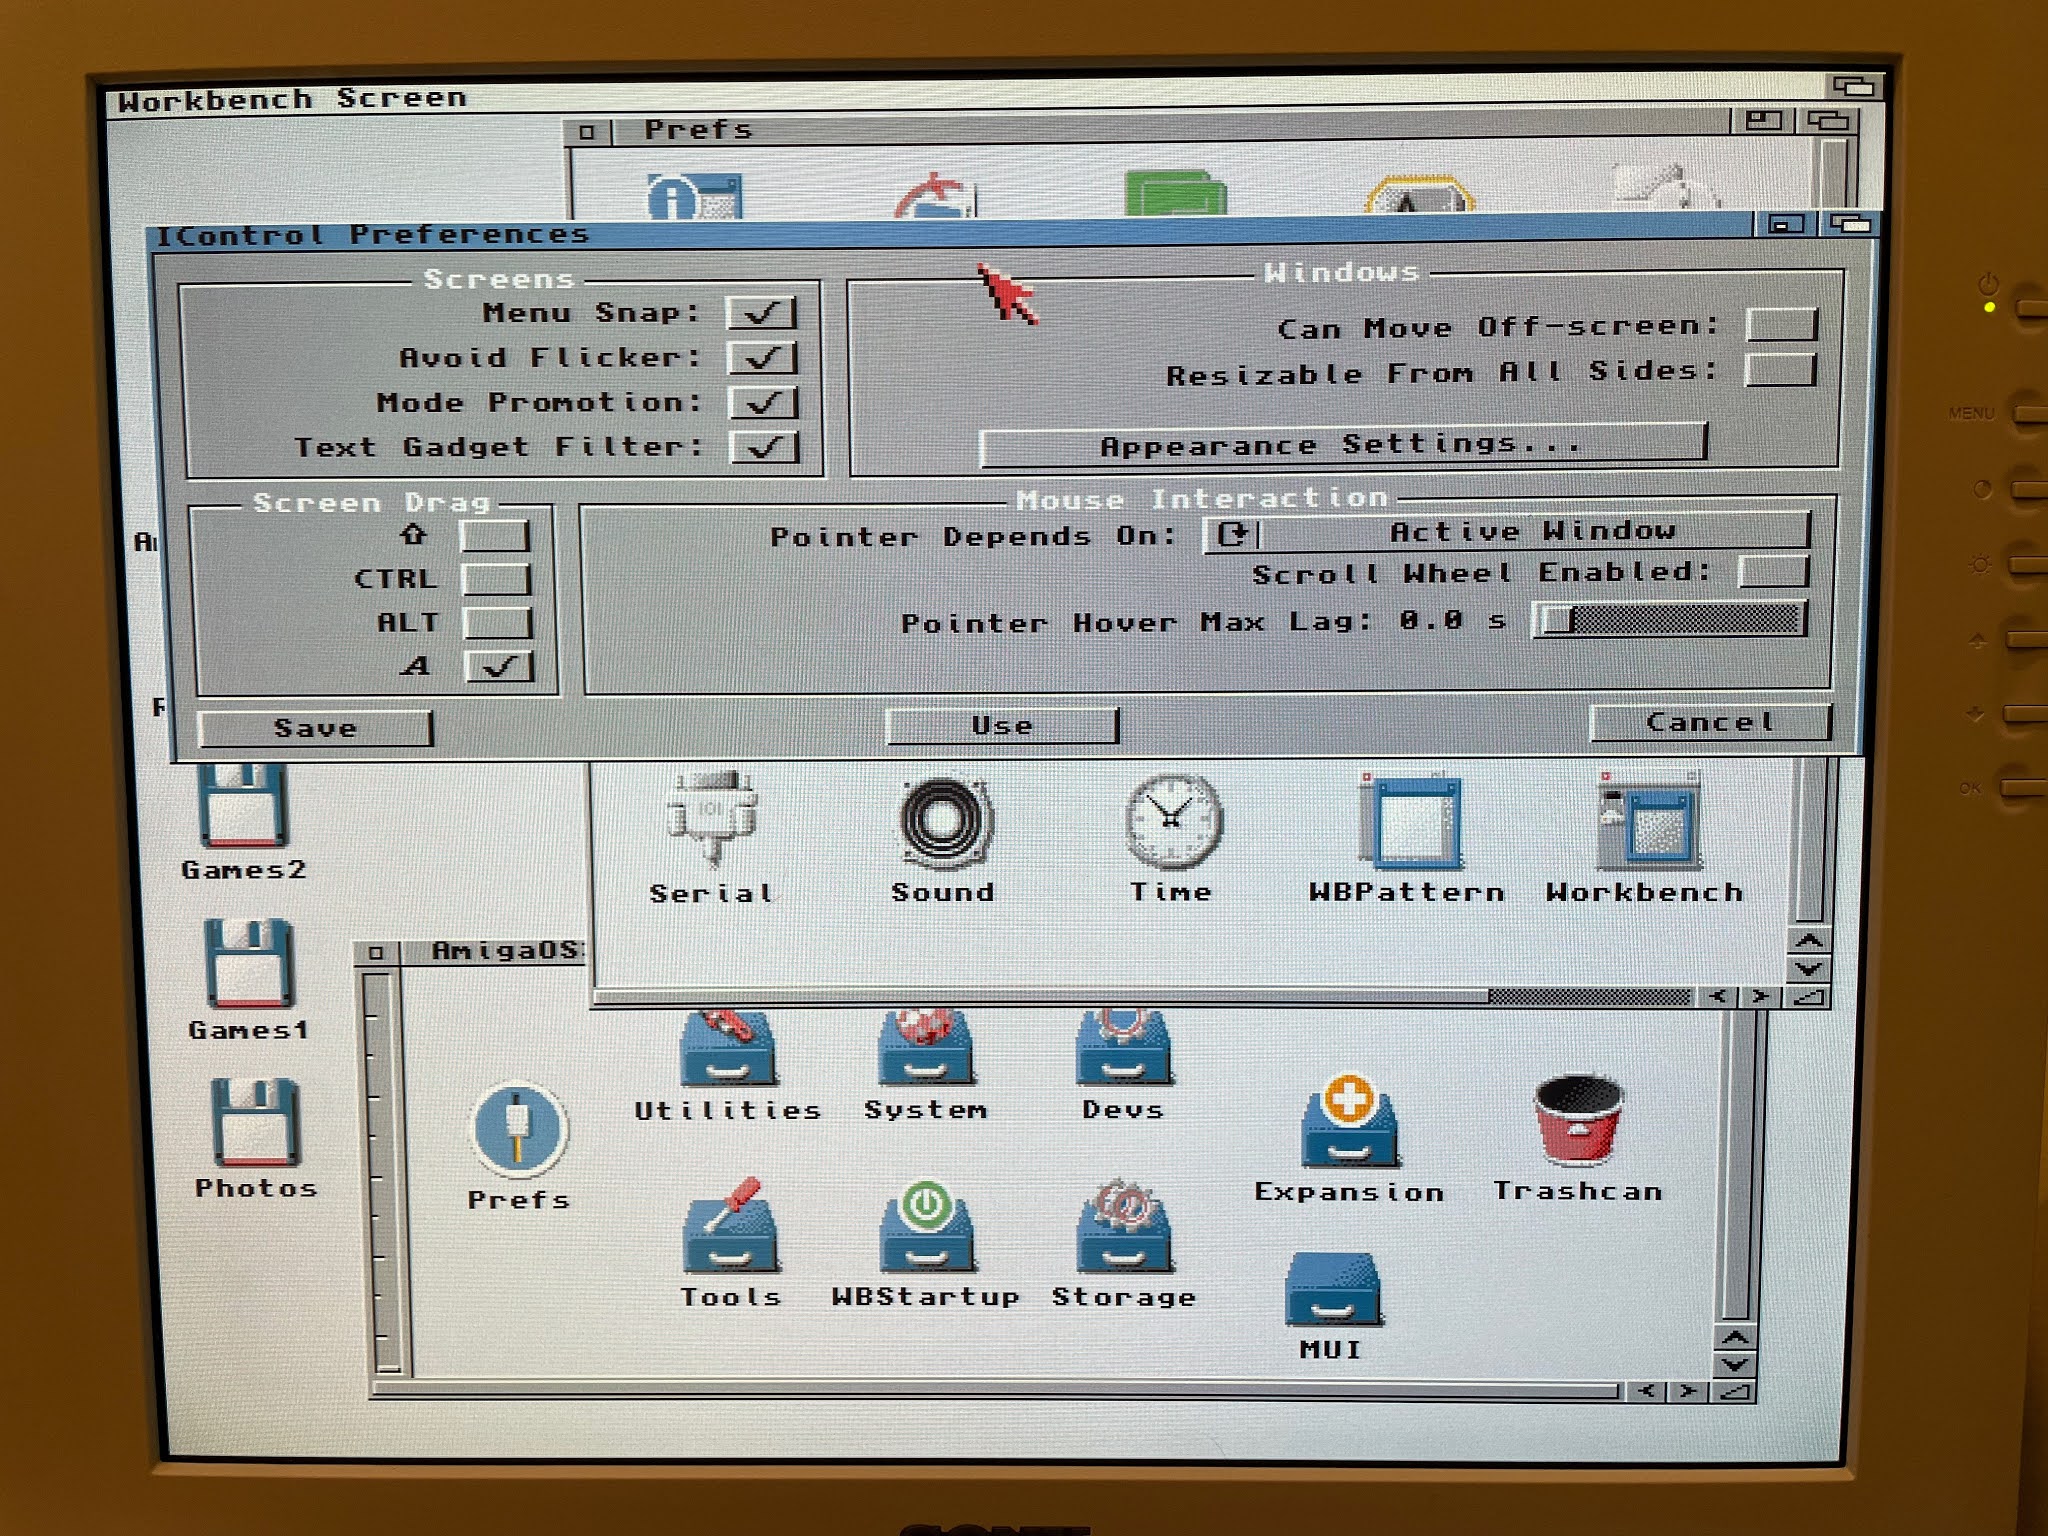Open the Time preferences icon
This screenshot has width=2048, height=1536.
coord(1172,822)
